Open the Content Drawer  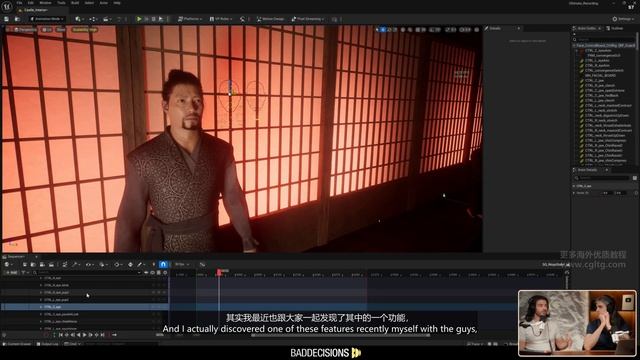(17, 344)
